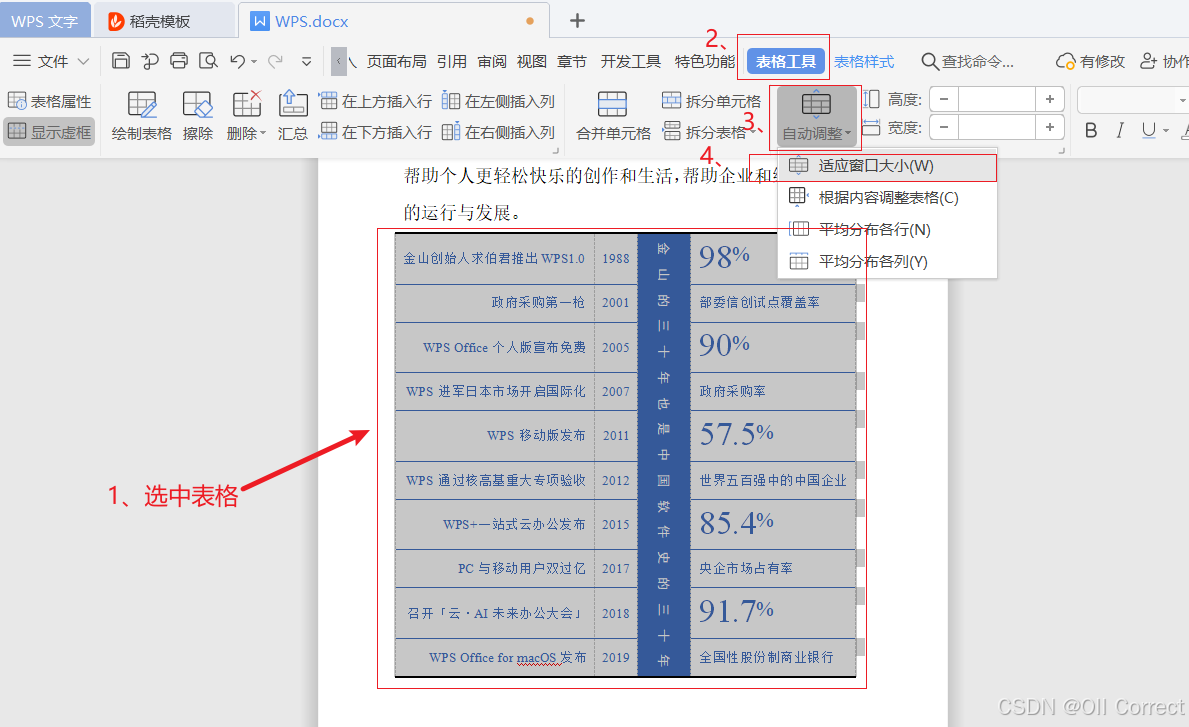Open a new tab with plus button
Image resolution: width=1189 pixels, height=727 pixels.
tap(577, 20)
